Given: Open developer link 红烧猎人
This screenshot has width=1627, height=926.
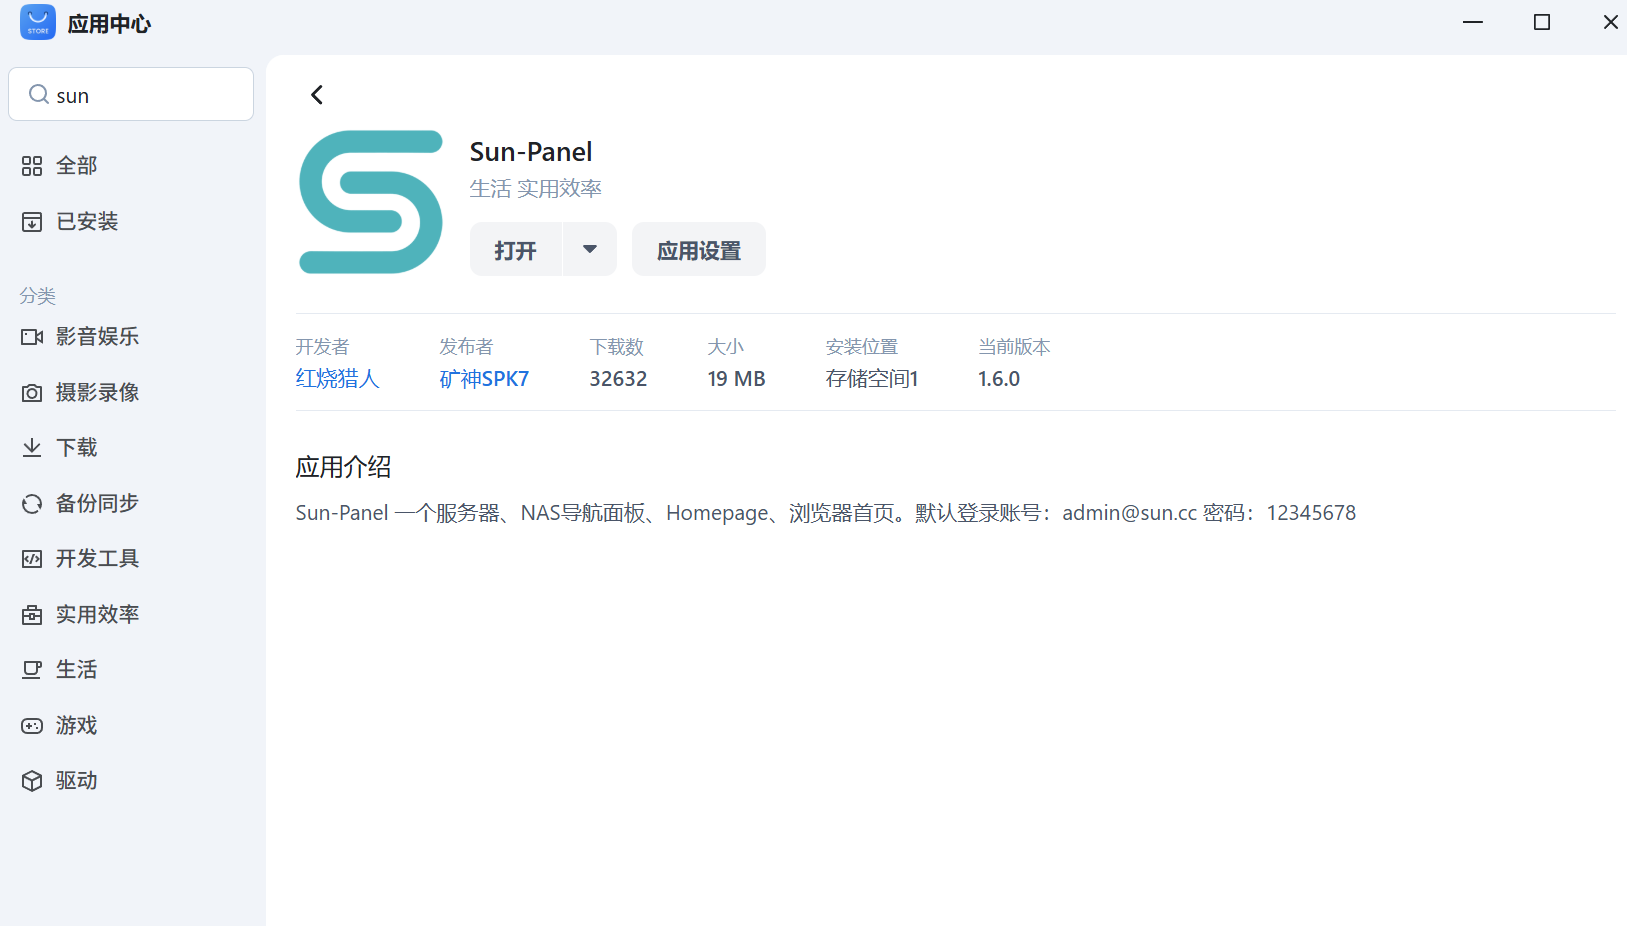Looking at the screenshot, I should coord(337,379).
